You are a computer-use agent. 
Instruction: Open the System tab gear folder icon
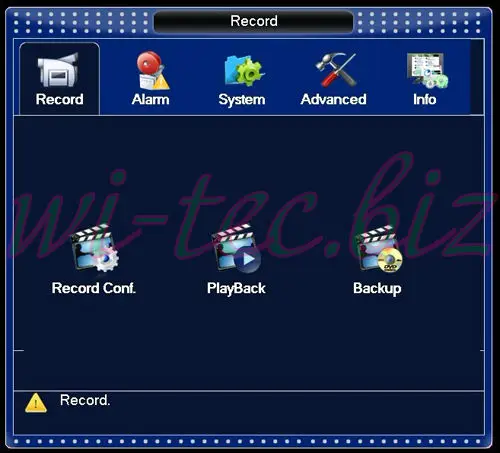(244, 70)
